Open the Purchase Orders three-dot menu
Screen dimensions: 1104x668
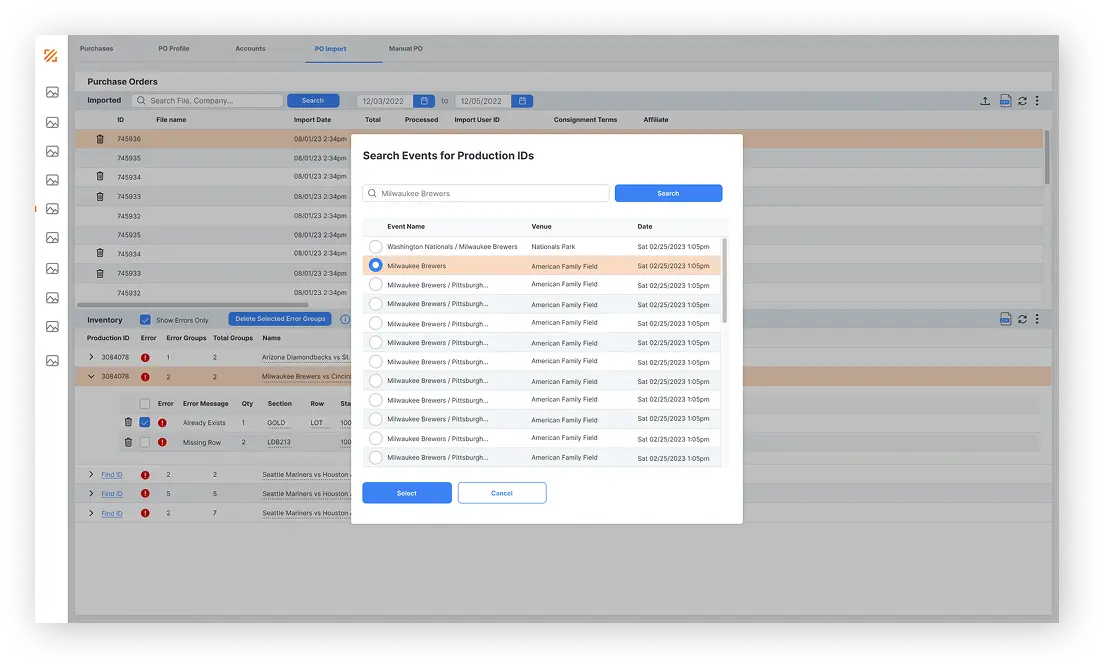1037,101
